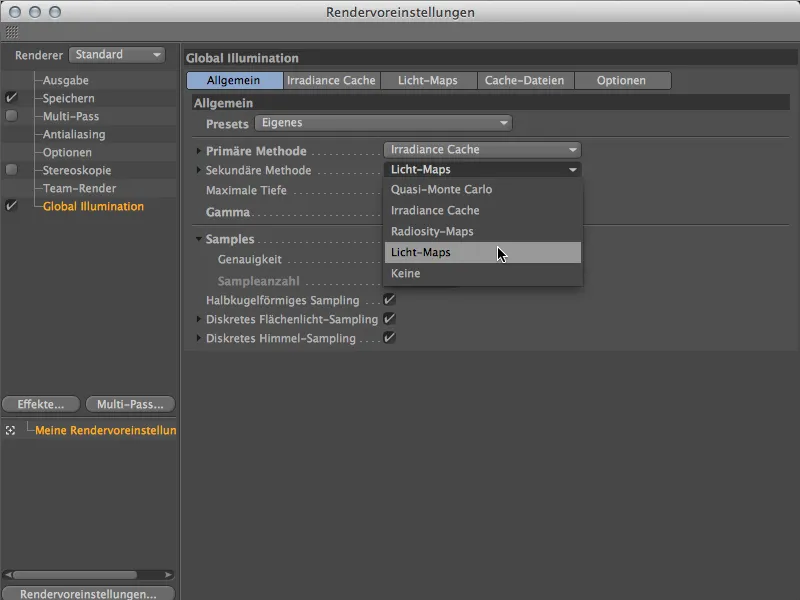Click the scrollbar left arrow

click(x=8, y=575)
